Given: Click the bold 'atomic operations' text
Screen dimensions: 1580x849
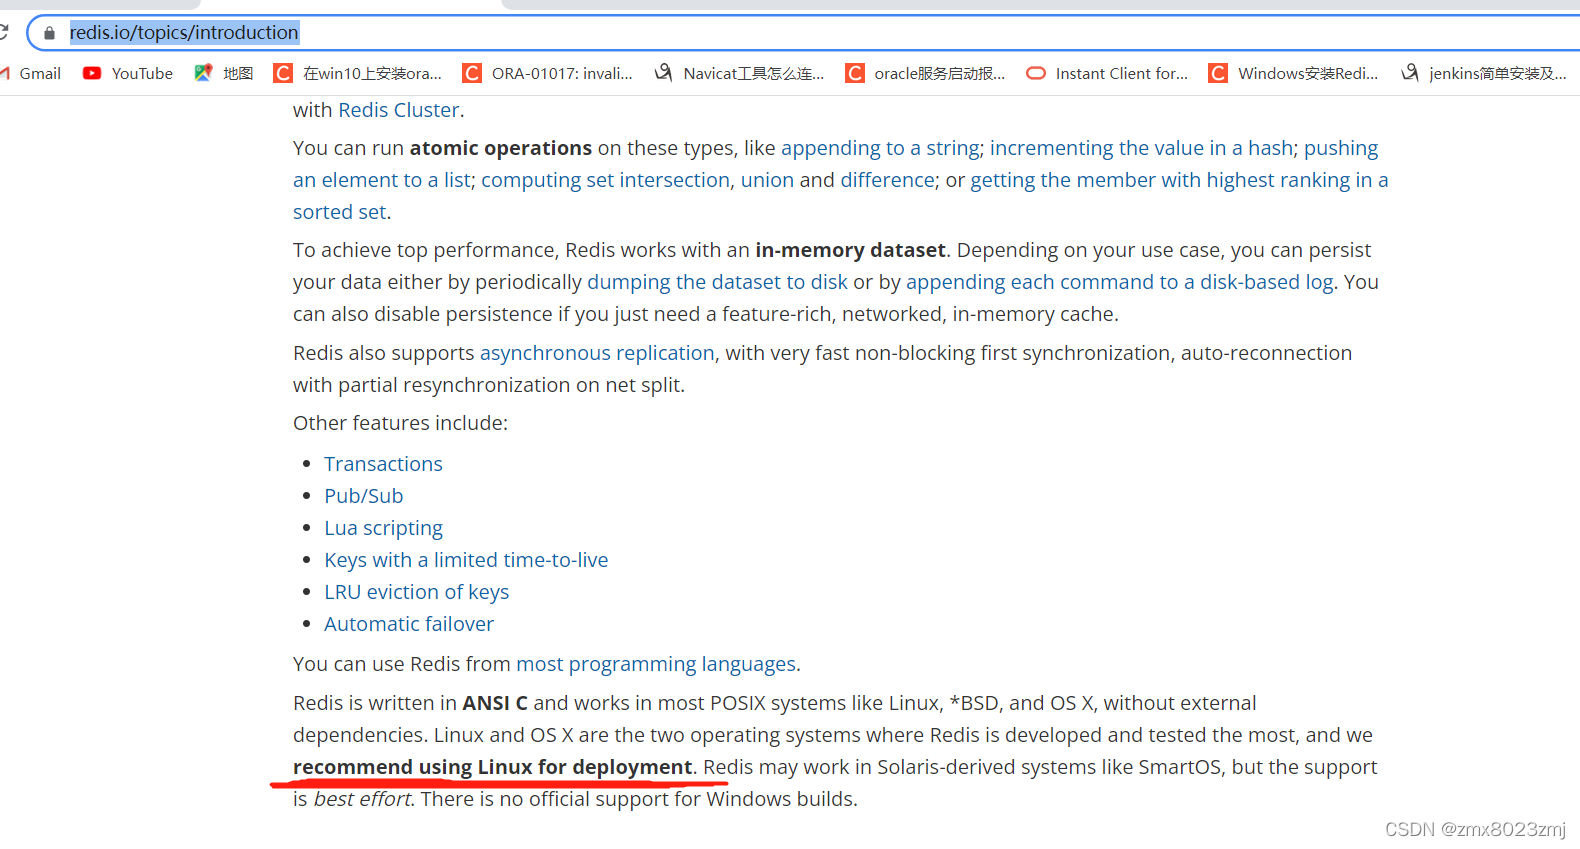Looking at the screenshot, I should (x=501, y=148).
